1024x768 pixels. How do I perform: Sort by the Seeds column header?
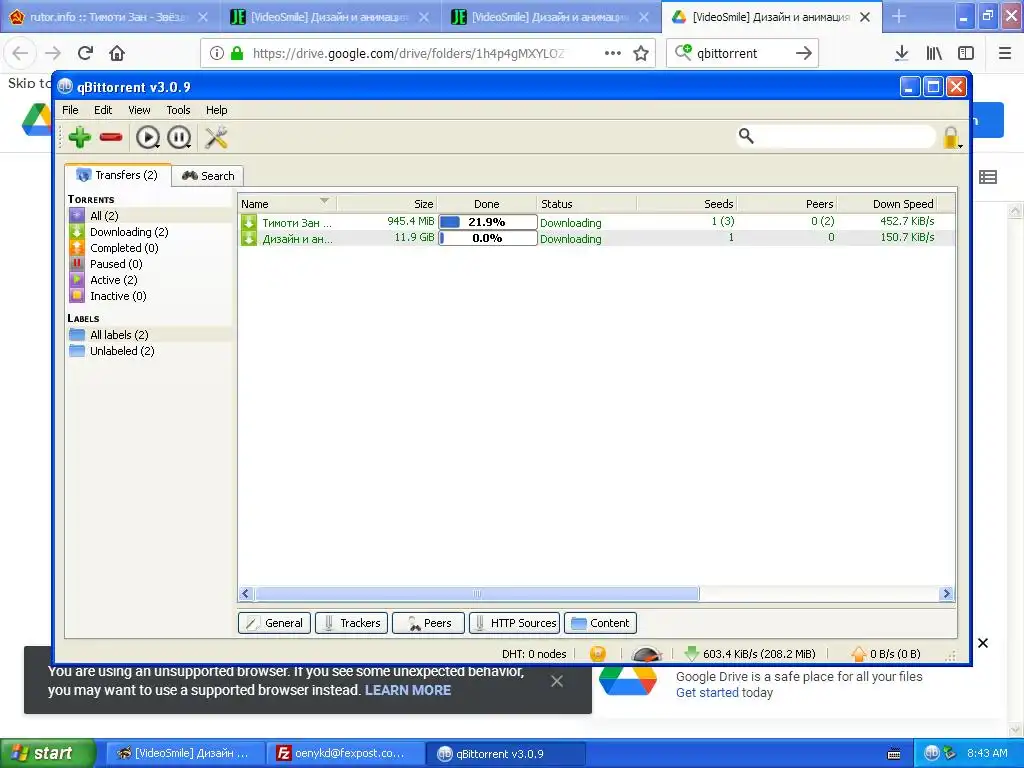click(x=686, y=204)
